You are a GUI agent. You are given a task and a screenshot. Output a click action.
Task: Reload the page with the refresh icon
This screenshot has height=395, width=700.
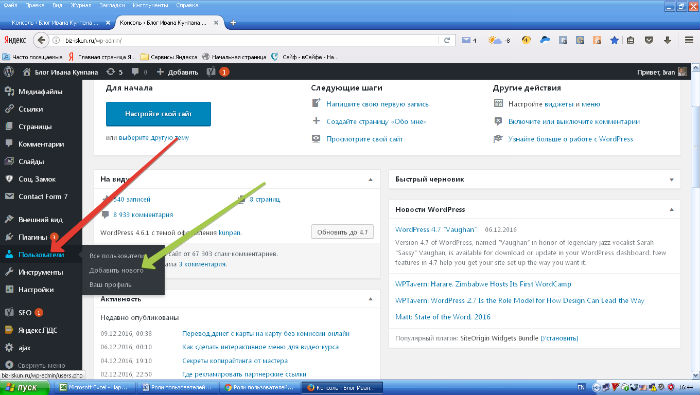tap(446, 40)
